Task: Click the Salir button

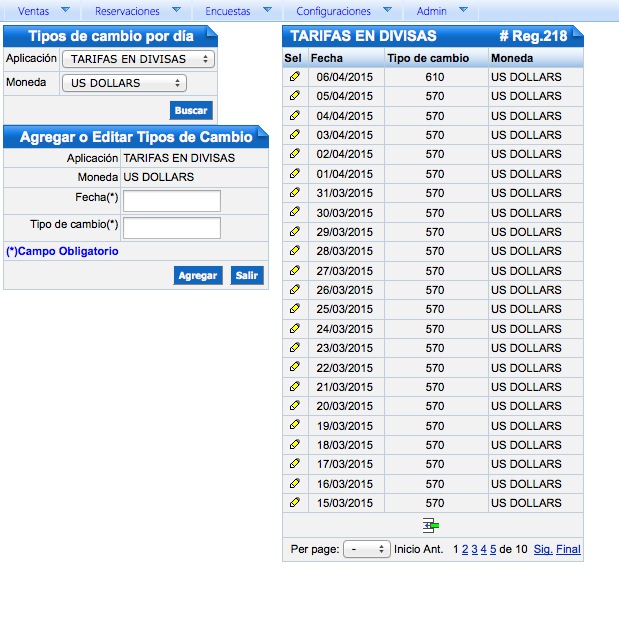Action: pos(247,275)
